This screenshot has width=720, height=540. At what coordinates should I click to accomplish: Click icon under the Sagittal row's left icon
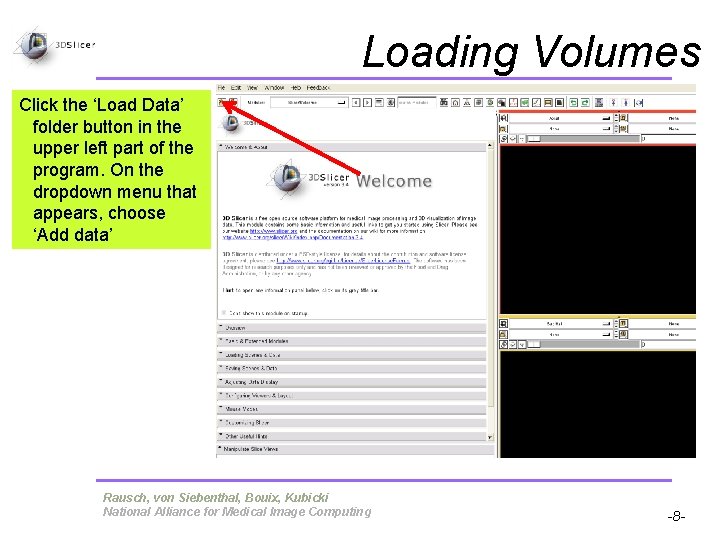pos(503,334)
